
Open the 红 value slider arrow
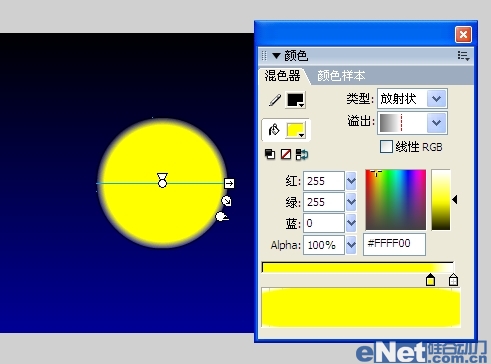pyautogui.click(x=351, y=181)
